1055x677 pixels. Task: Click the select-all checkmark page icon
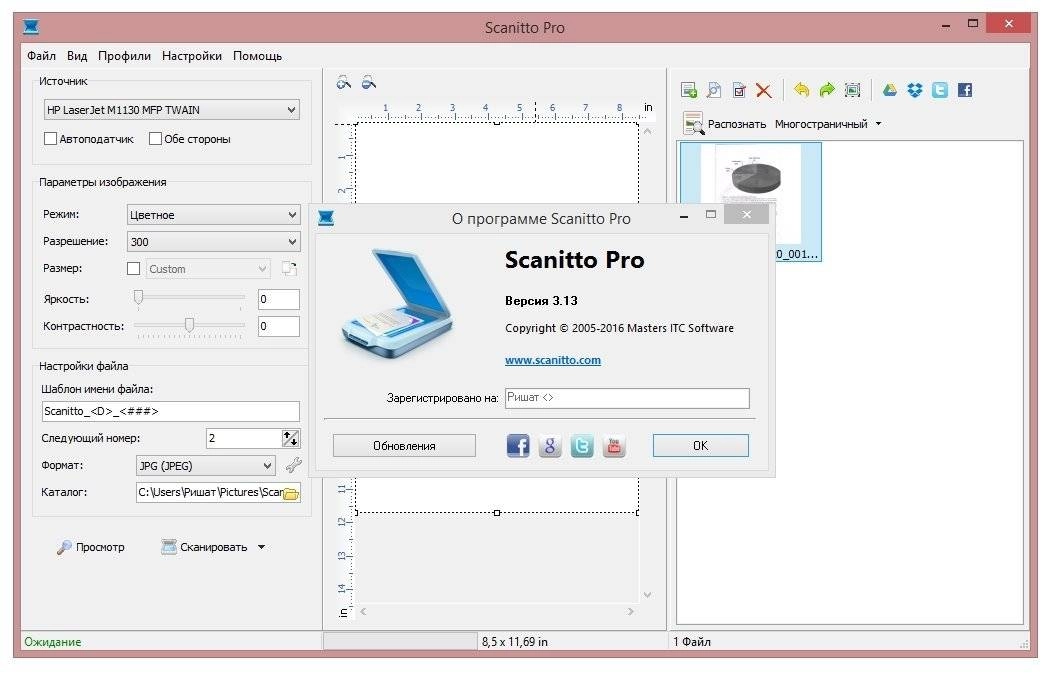(739, 90)
